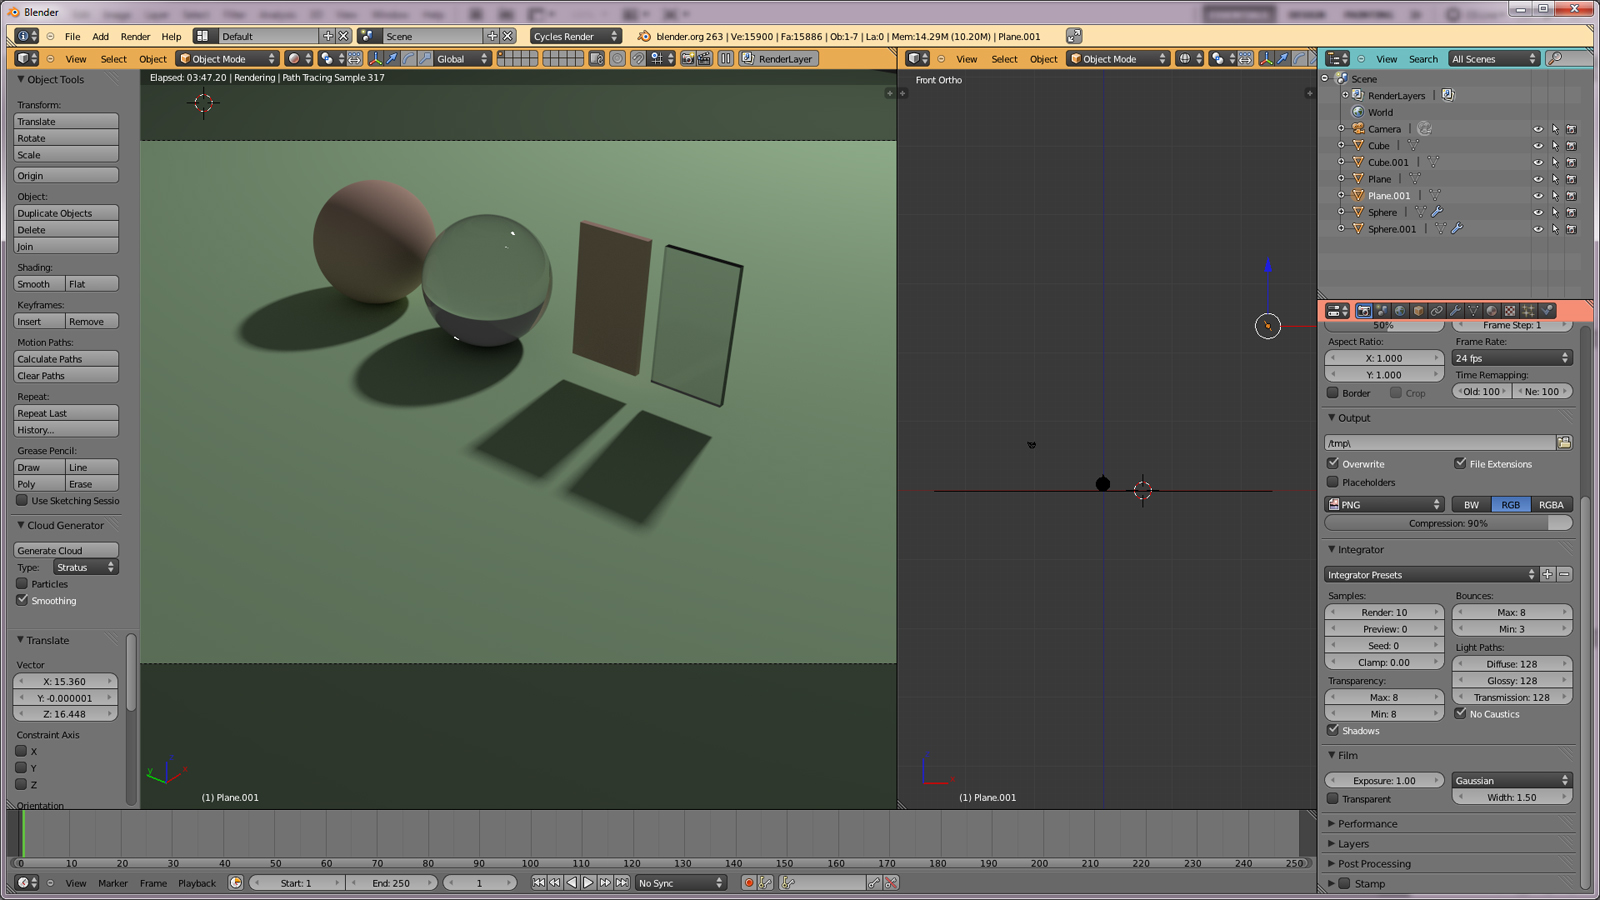Open the Cycles Render engine dropdown
Screen dimensions: 1600x900
pyautogui.click(x=576, y=36)
